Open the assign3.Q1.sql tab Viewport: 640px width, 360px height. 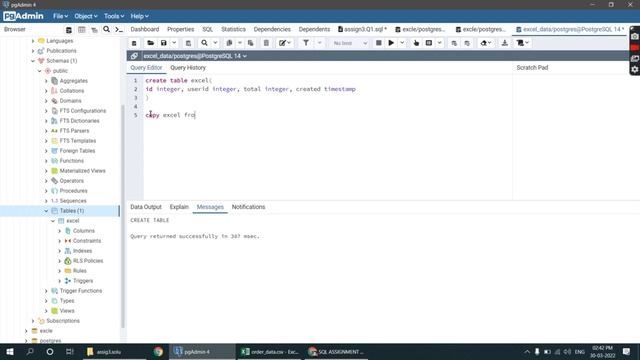(362, 29)
